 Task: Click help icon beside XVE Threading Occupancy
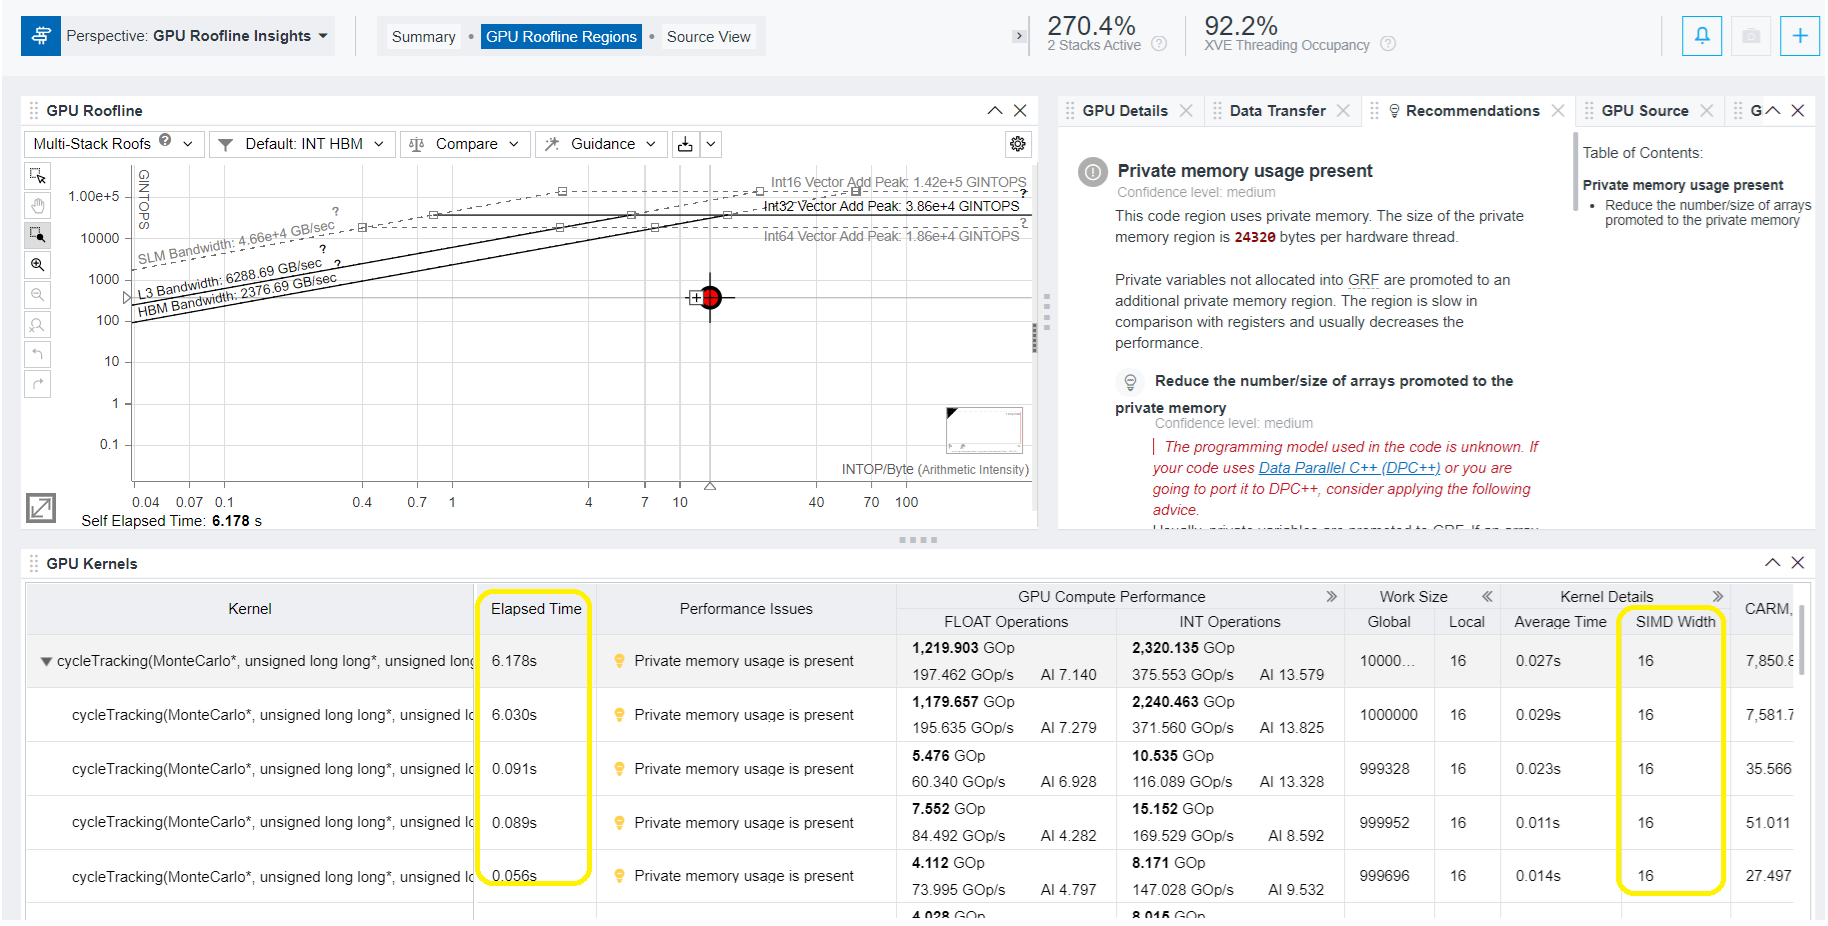tap(1388, 44)
